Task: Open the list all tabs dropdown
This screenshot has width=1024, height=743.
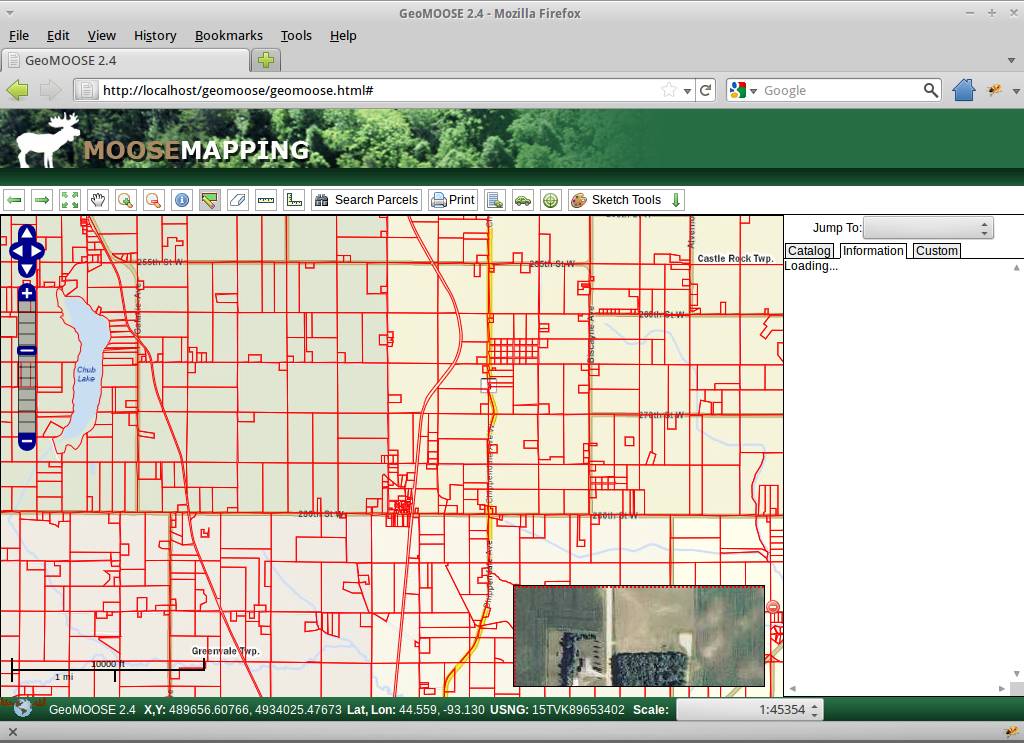Action: click(x=1011, y=60)
